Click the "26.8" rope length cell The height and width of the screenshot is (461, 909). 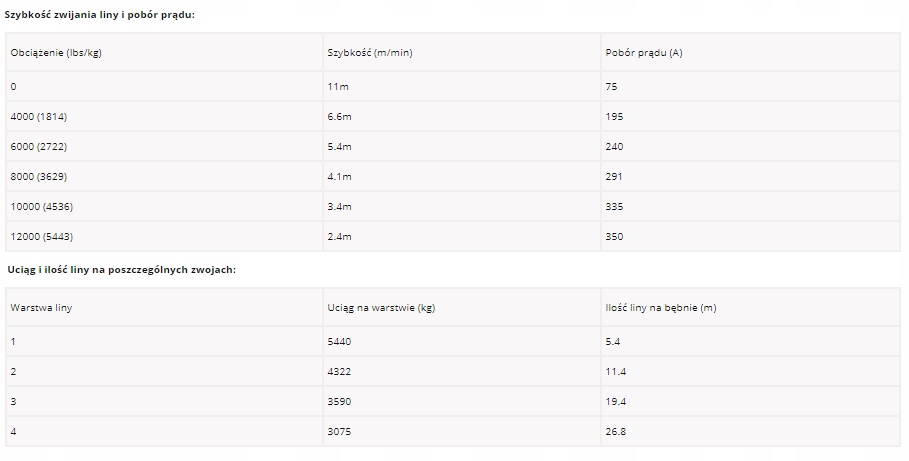tap(616, 432)
